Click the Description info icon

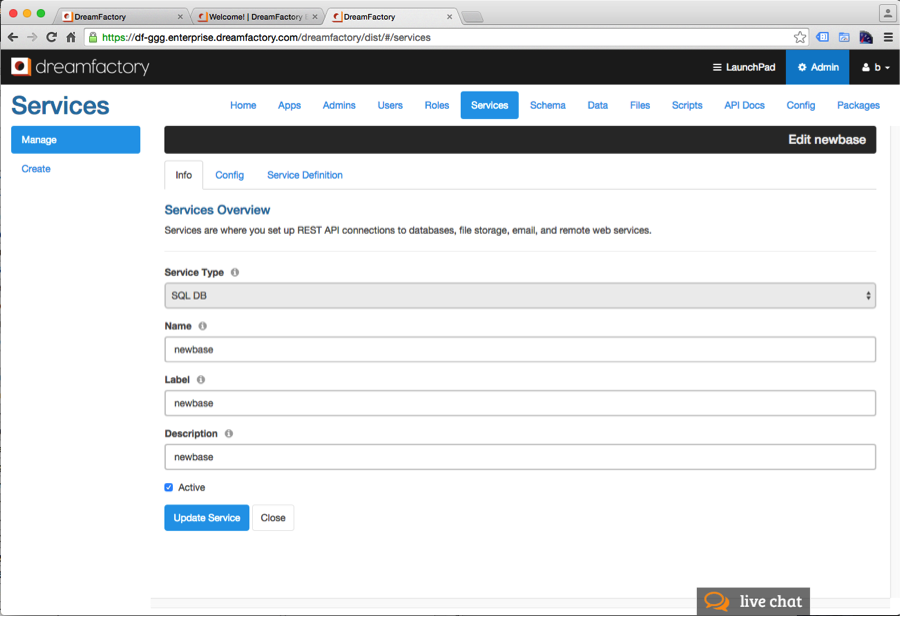pos(229,434)
